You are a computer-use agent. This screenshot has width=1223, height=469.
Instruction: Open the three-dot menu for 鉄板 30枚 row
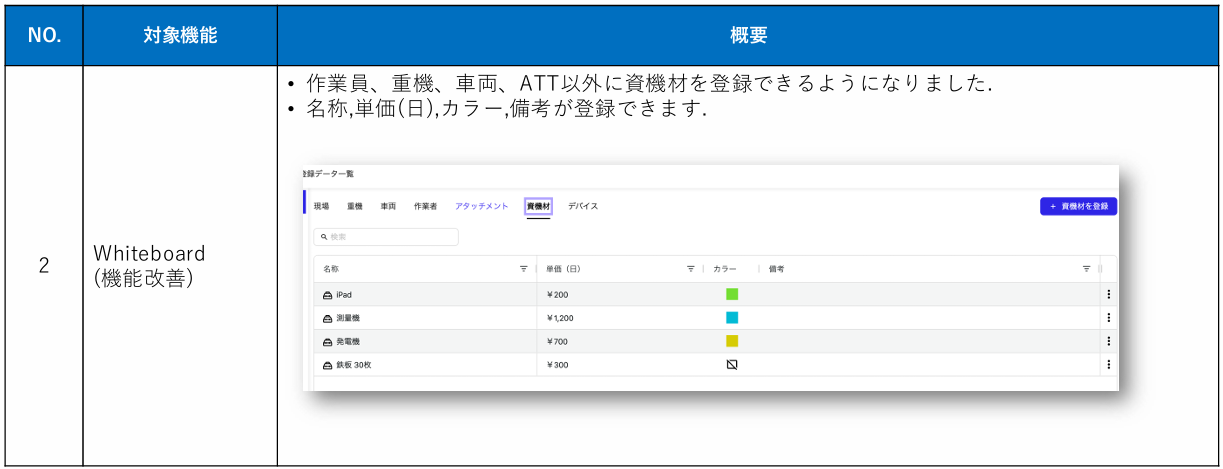click(x=1108, y=365)
